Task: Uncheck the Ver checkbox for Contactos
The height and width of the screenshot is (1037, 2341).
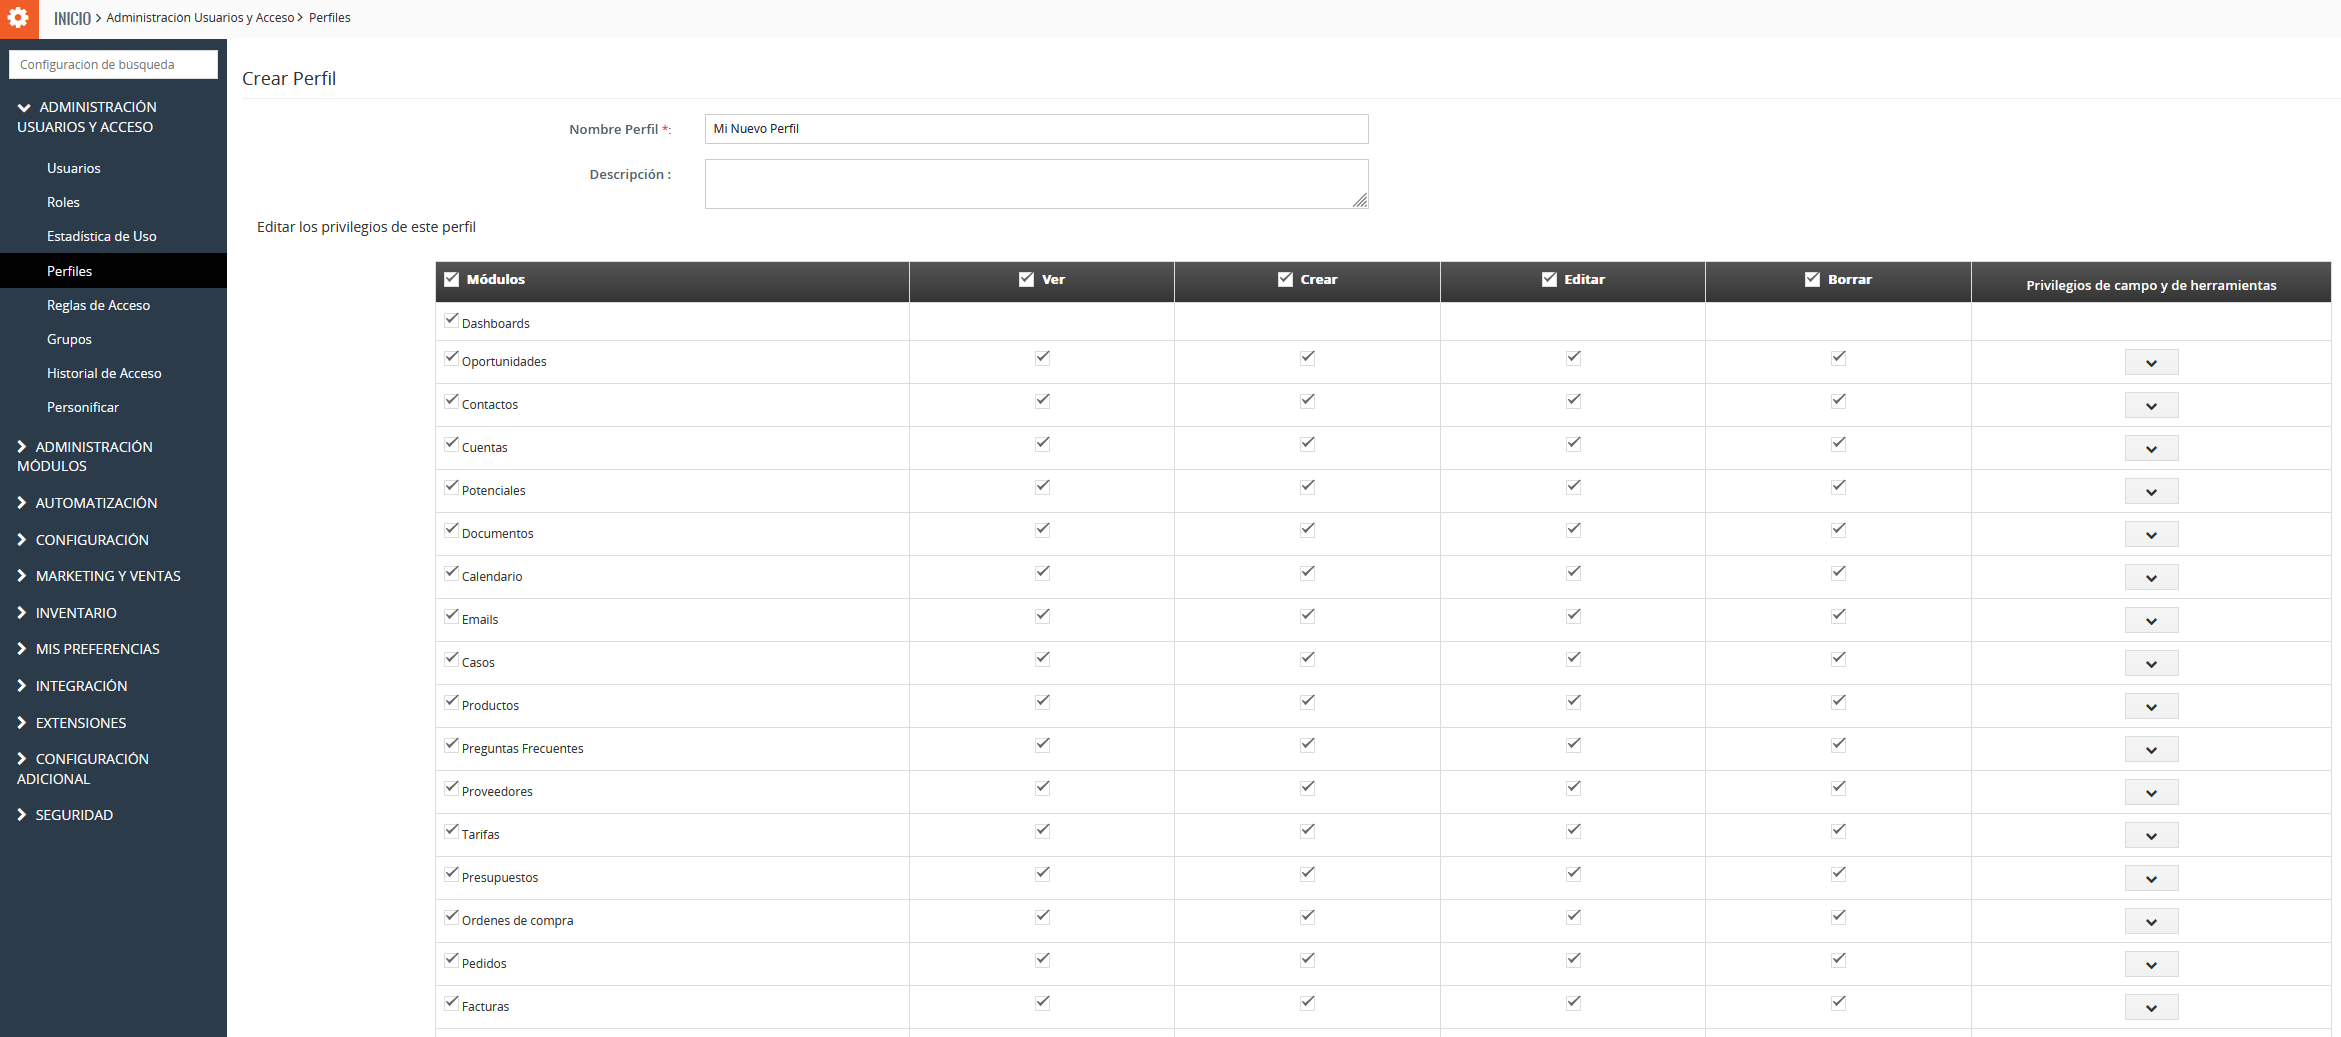Action: 1042,400
